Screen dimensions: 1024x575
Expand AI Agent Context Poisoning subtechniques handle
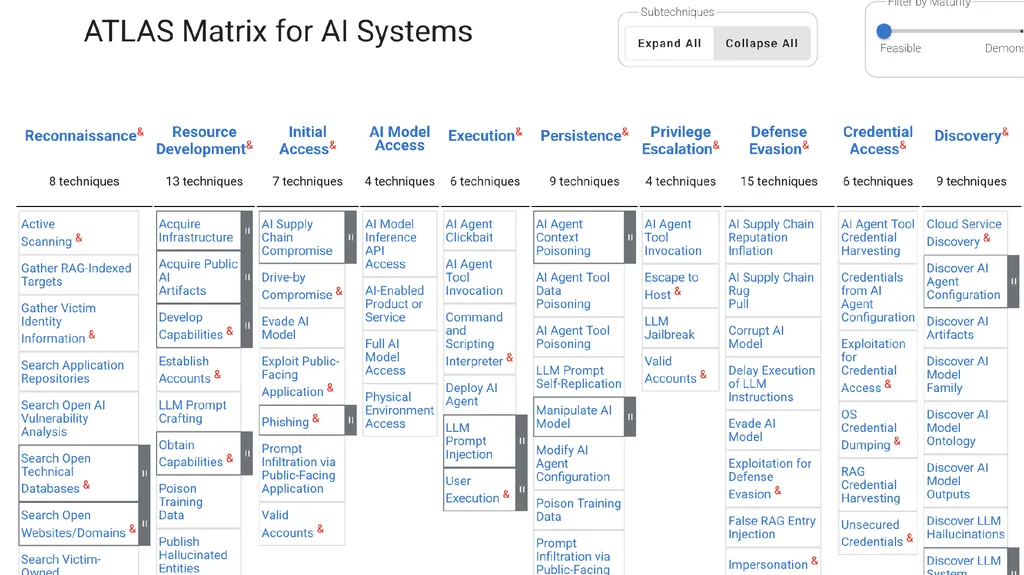tap(630, 237)
